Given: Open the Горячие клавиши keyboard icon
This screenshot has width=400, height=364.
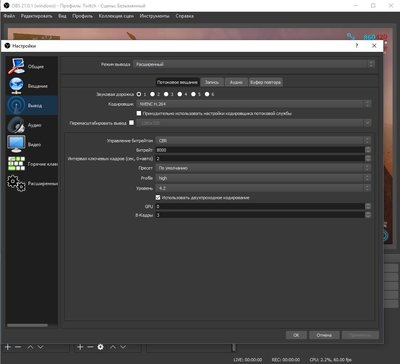Looking at the screenshot, I should tap(16, 164).
